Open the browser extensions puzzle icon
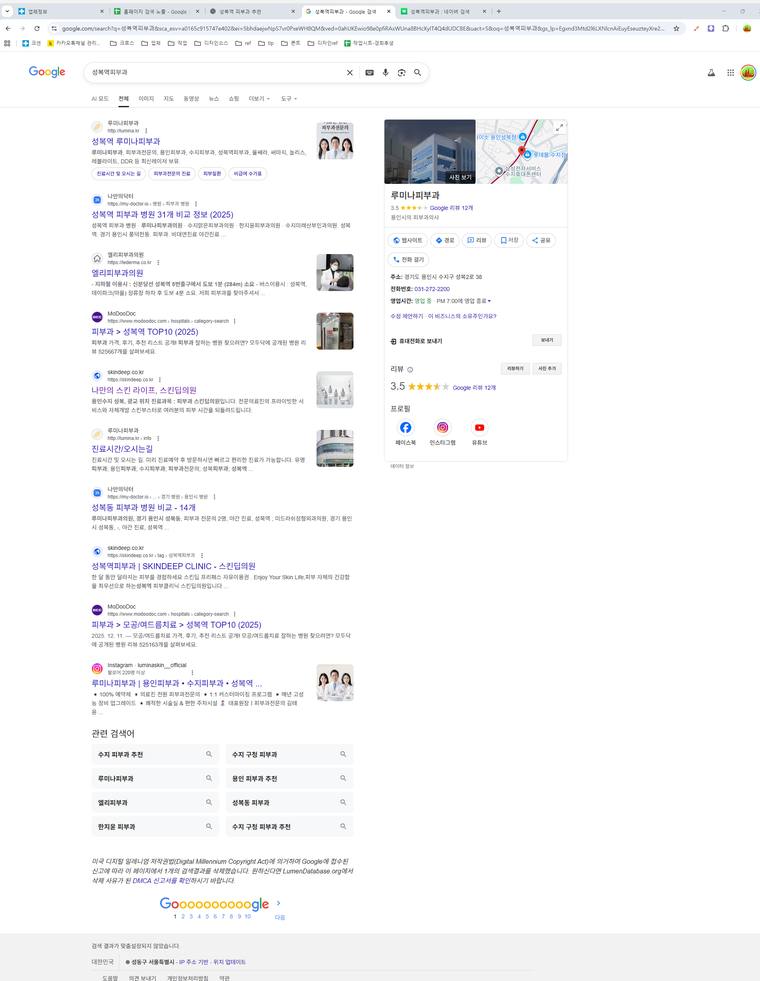This screenshot has width=760, height=981. point(726,28)
